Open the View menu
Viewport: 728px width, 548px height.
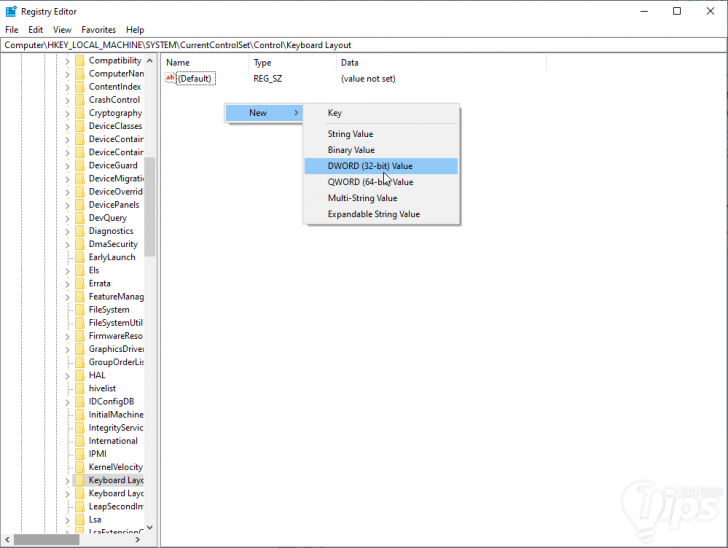pos(62,30)
